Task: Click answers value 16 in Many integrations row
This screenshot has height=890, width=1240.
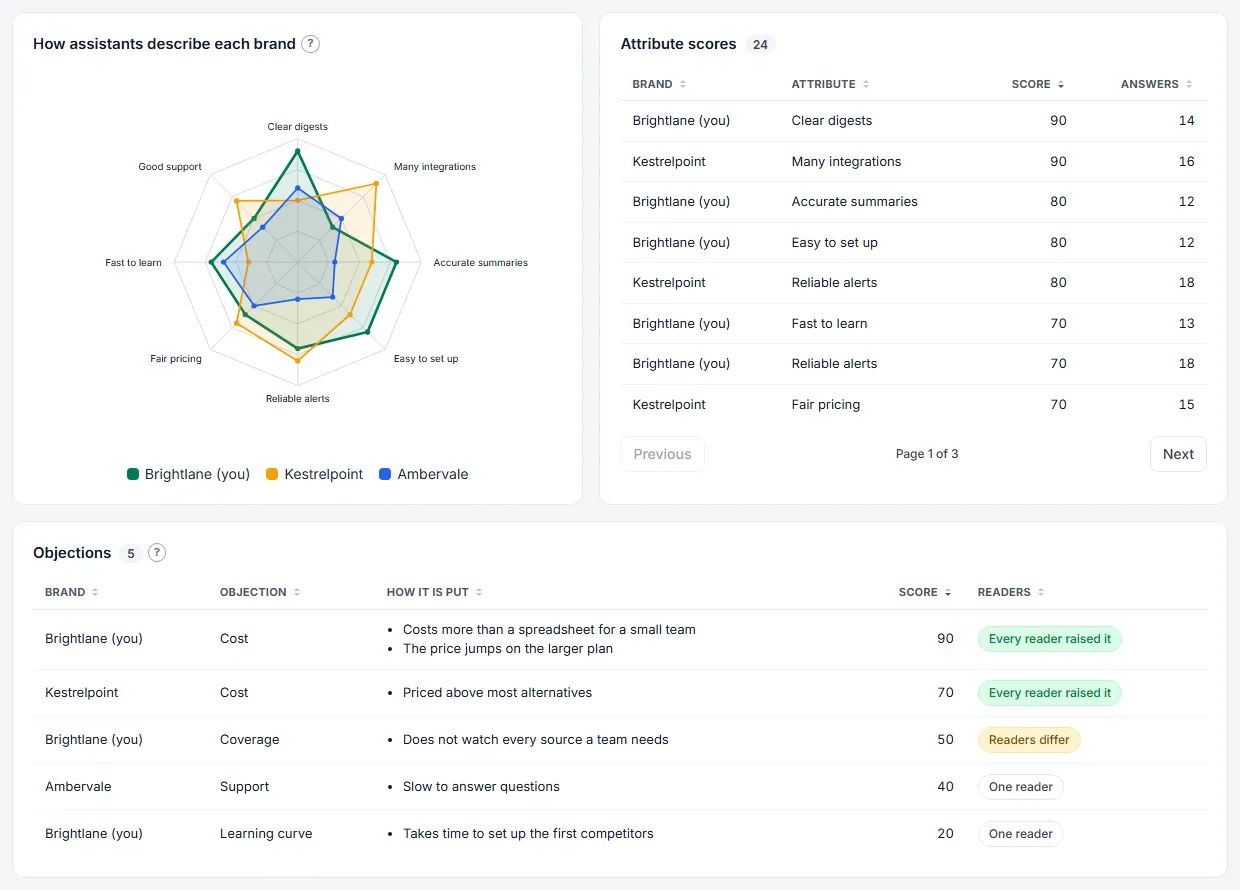Action: (1186, 162)
